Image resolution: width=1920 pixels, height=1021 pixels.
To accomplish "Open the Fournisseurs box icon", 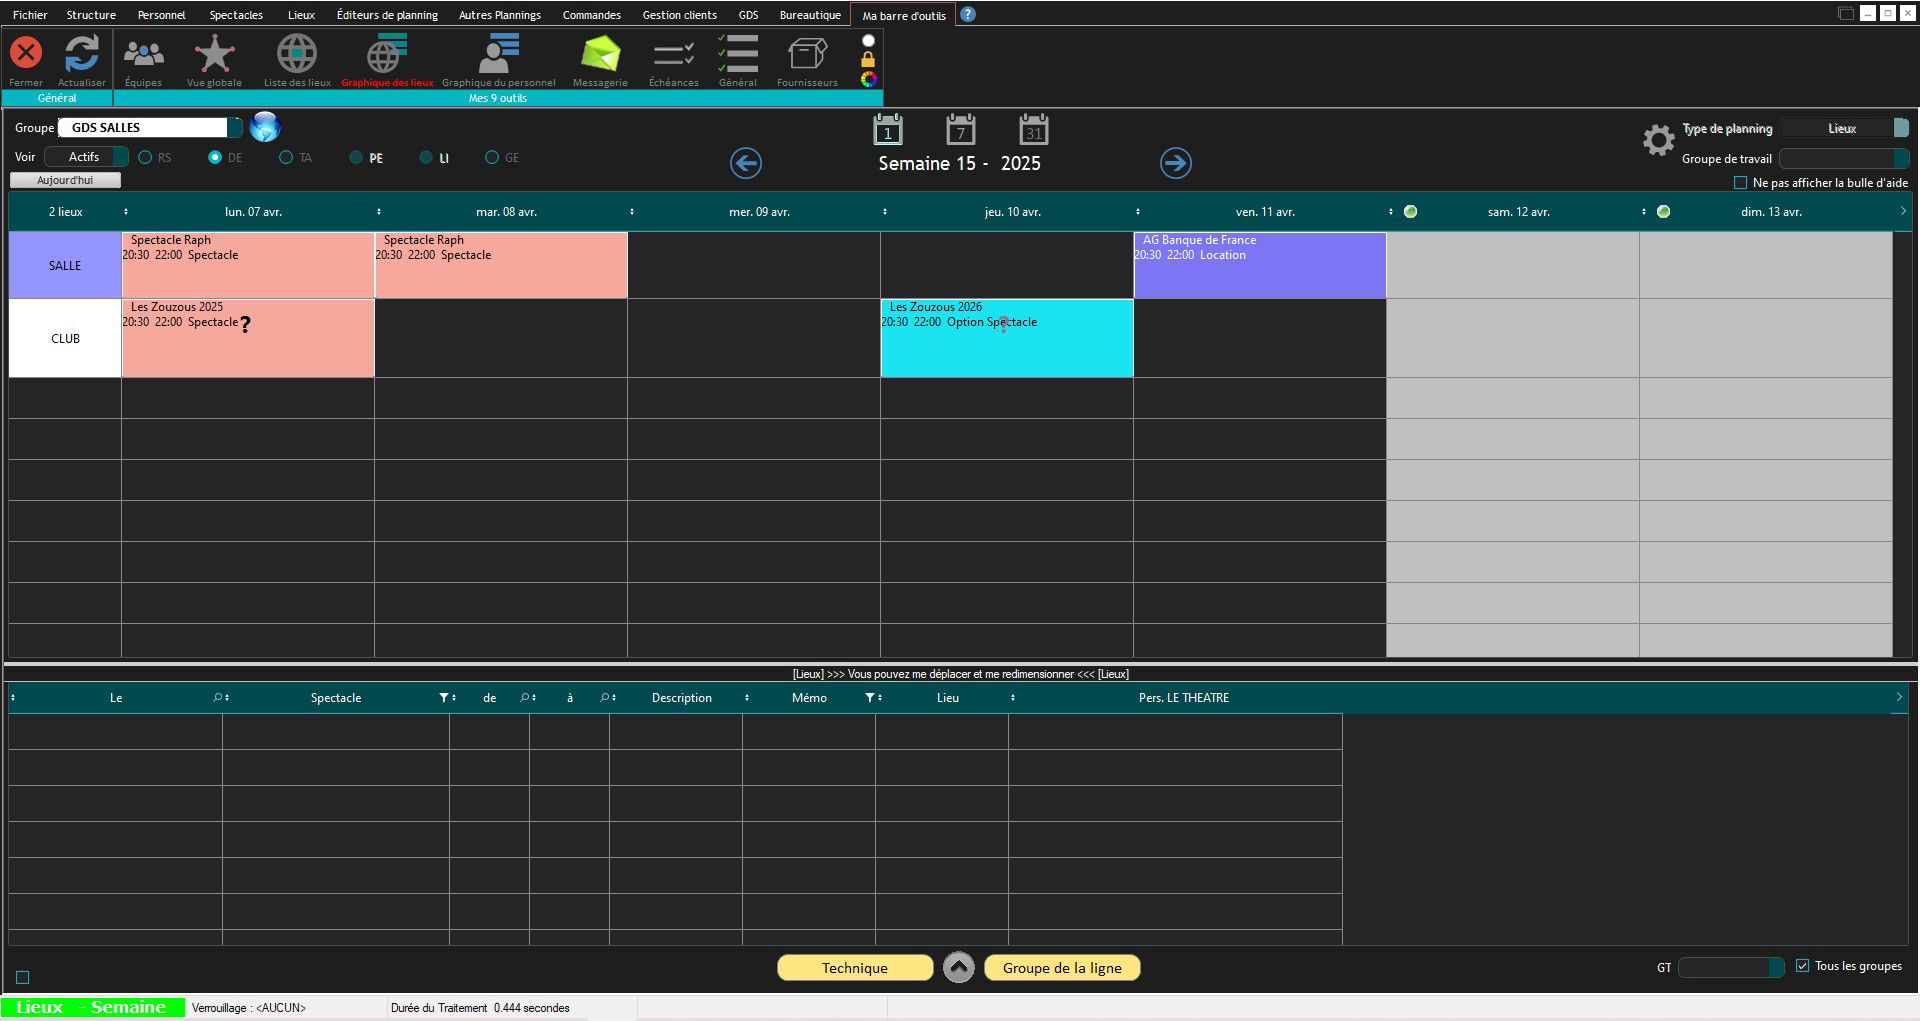I will [806, 54].
